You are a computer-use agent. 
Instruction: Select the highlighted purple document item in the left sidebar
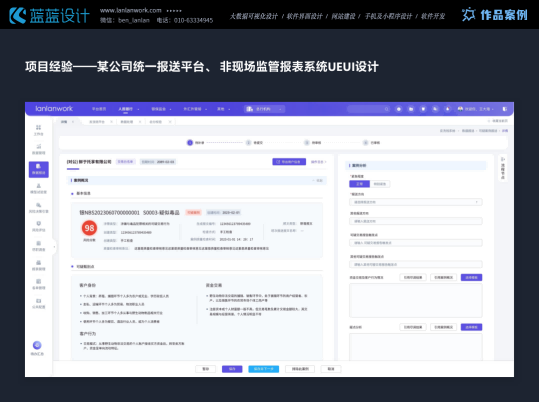tap(38, 169)
